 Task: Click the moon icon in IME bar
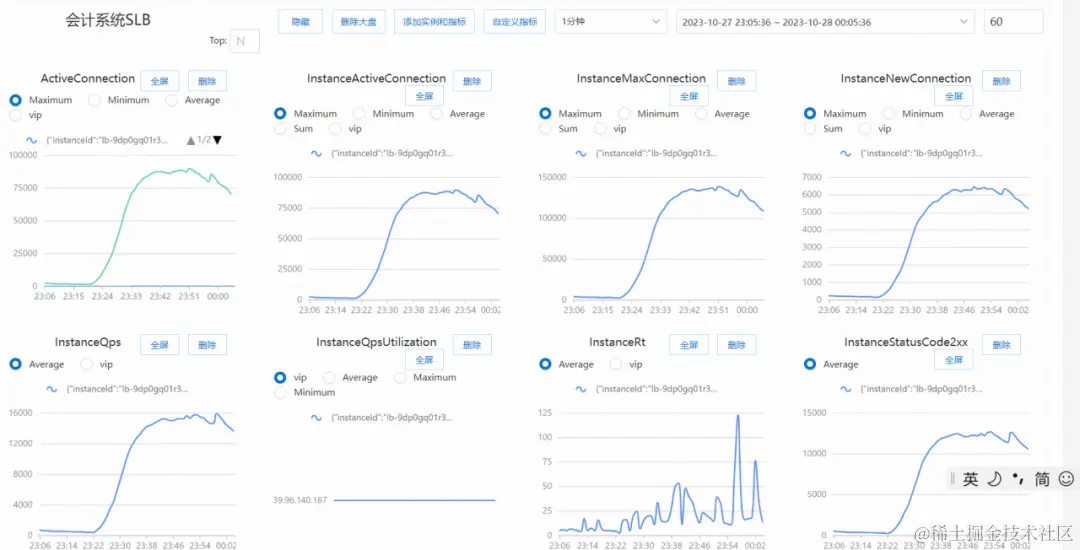(x=994, y=479)
